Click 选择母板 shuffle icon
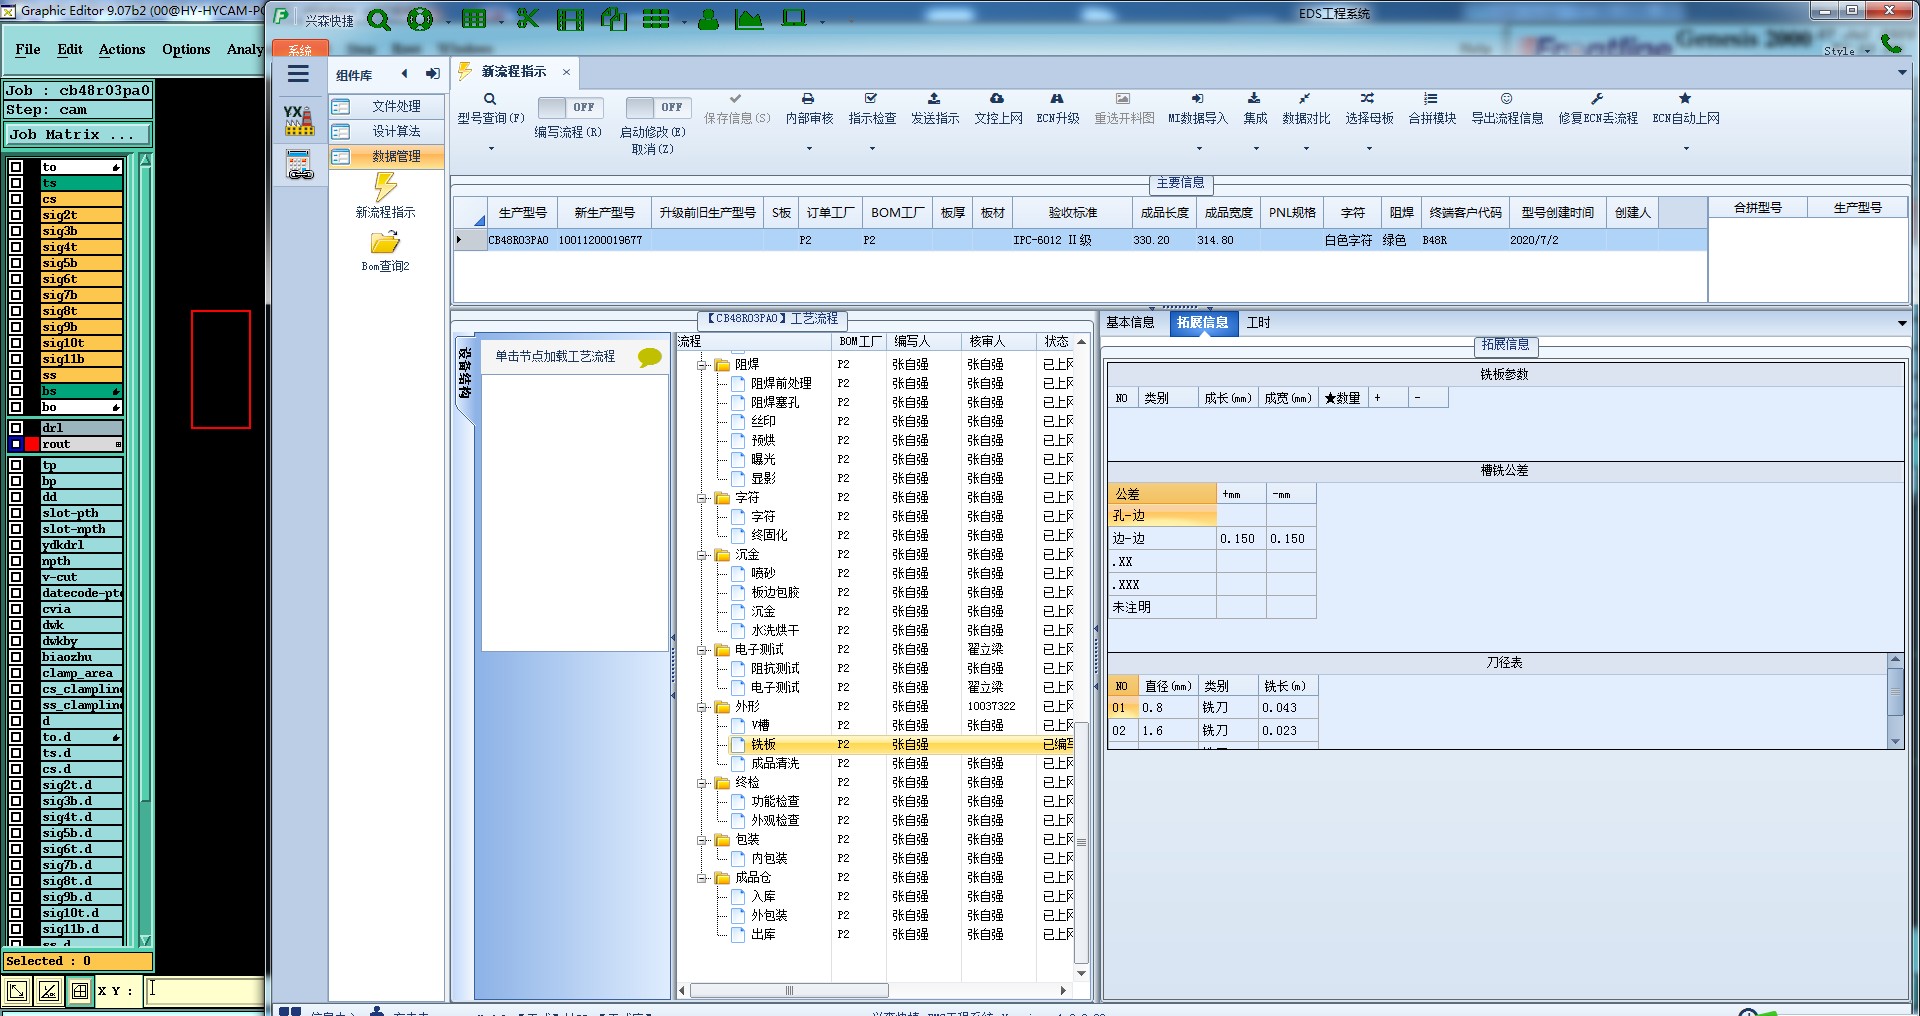1920x1016 pixels. coord(1367,99)
